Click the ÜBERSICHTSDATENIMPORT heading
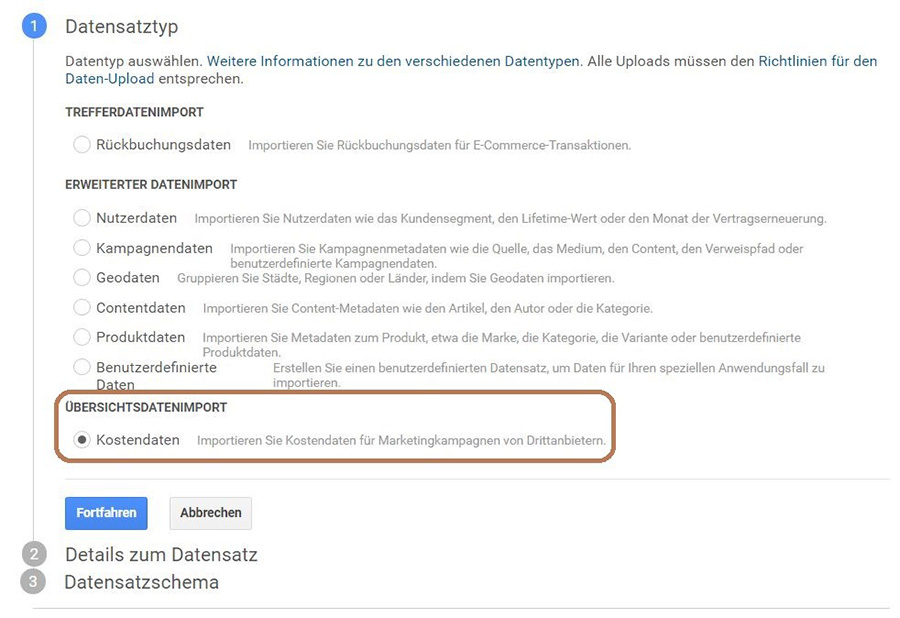900x618 pixels. 146,407
